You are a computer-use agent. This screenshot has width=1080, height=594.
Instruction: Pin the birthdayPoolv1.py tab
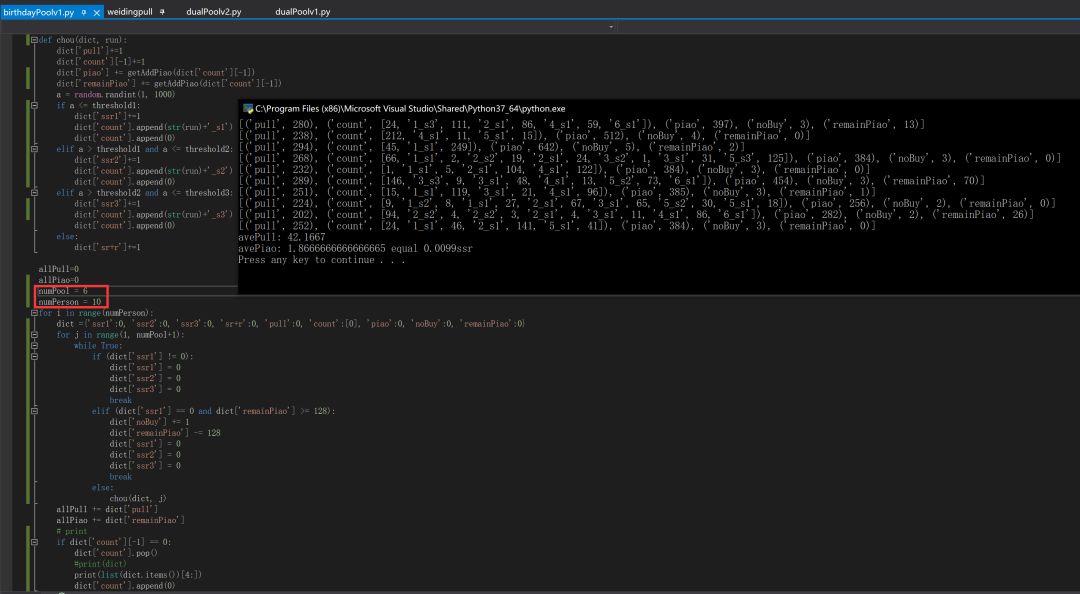[83, 12]
